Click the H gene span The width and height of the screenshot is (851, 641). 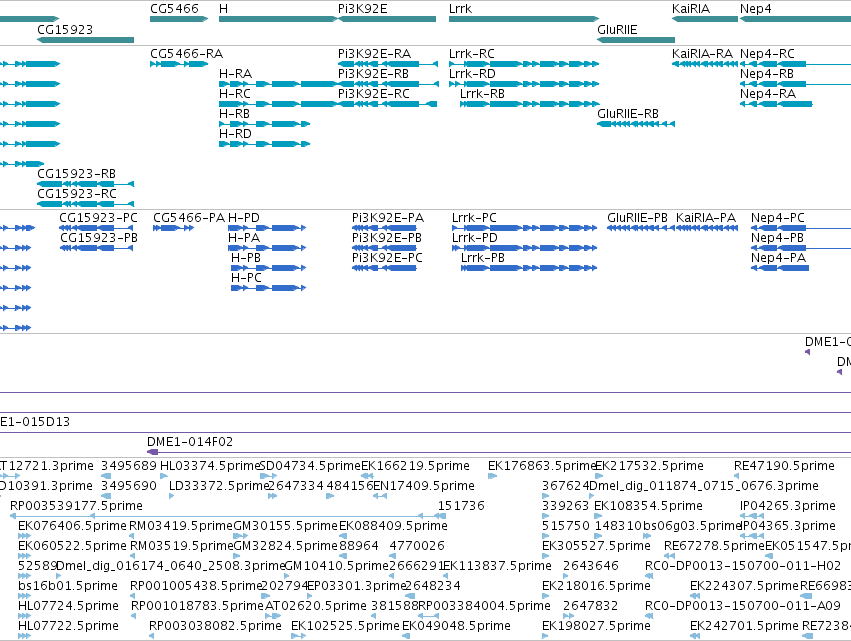point(278,19)
